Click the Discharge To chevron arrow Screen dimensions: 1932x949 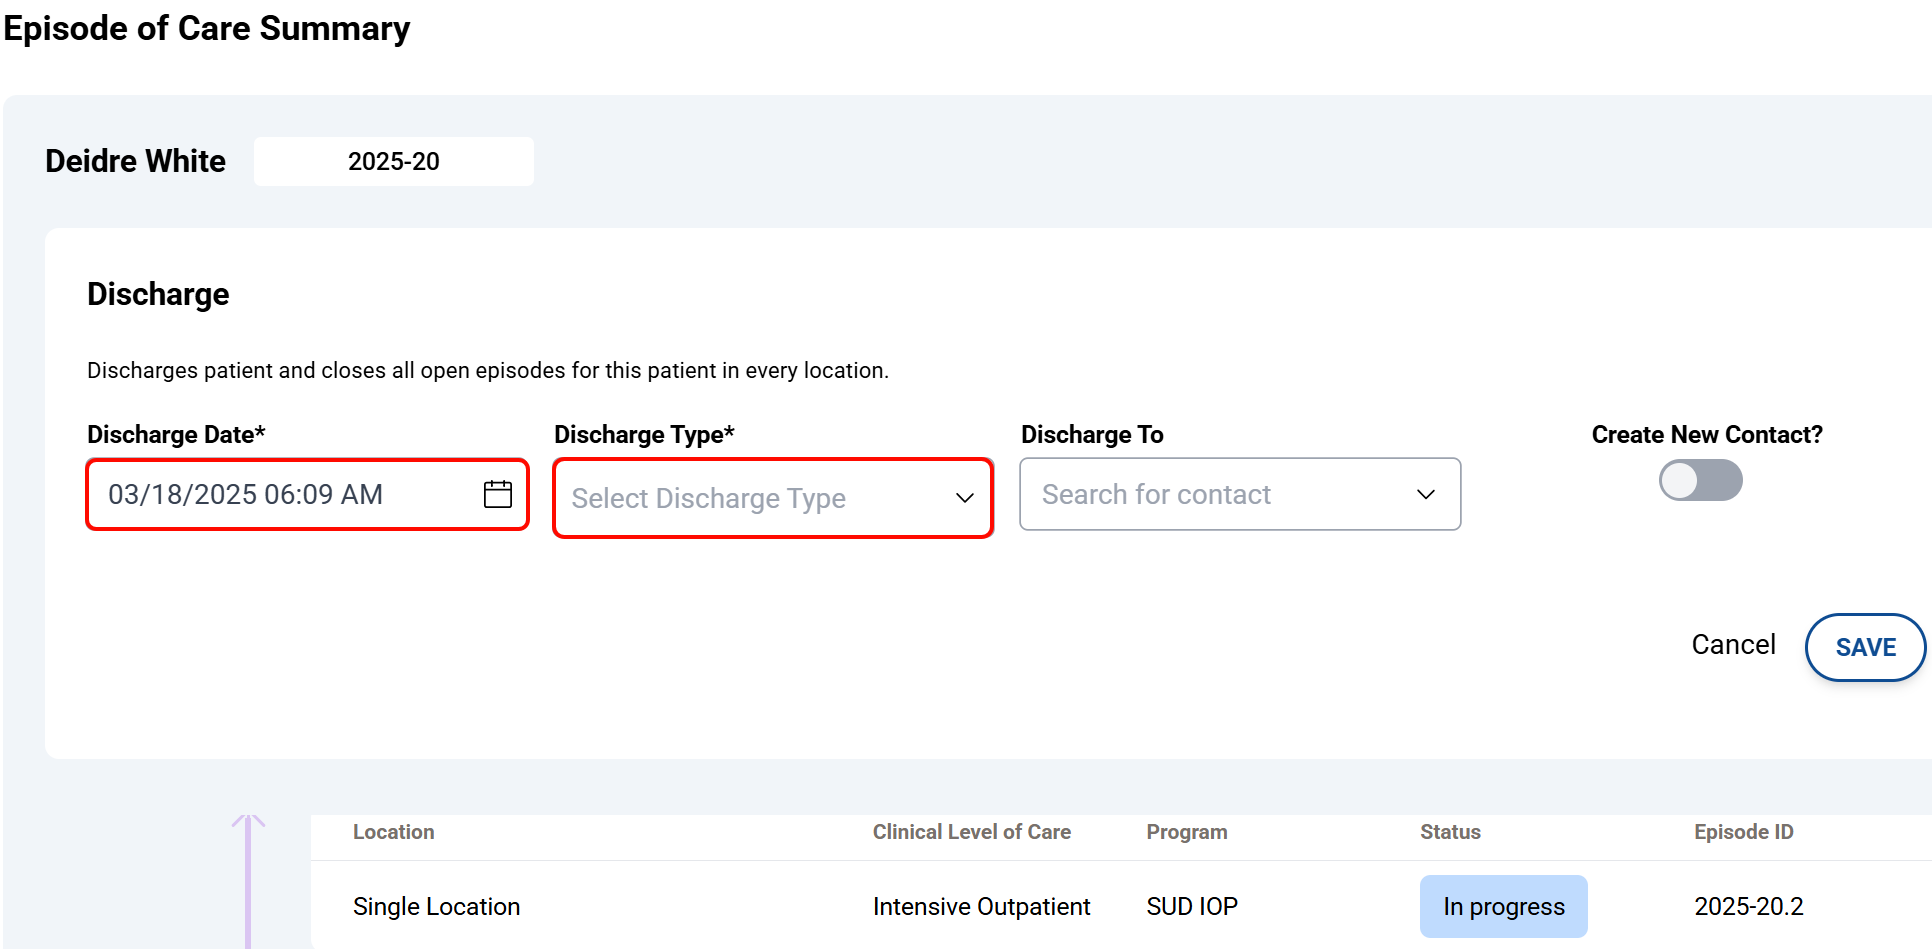(x=1426, y=494)
